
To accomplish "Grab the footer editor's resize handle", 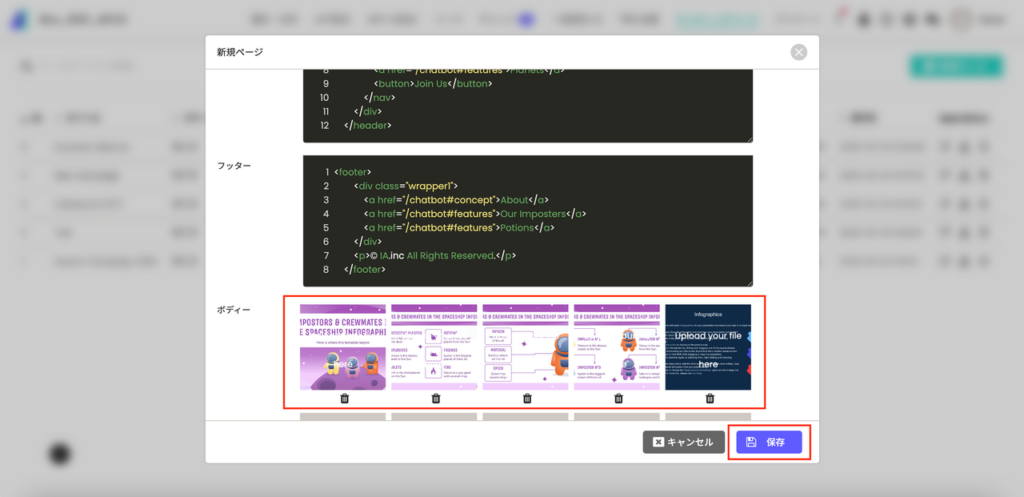I will pyautogui.click(x=748, y=282).
